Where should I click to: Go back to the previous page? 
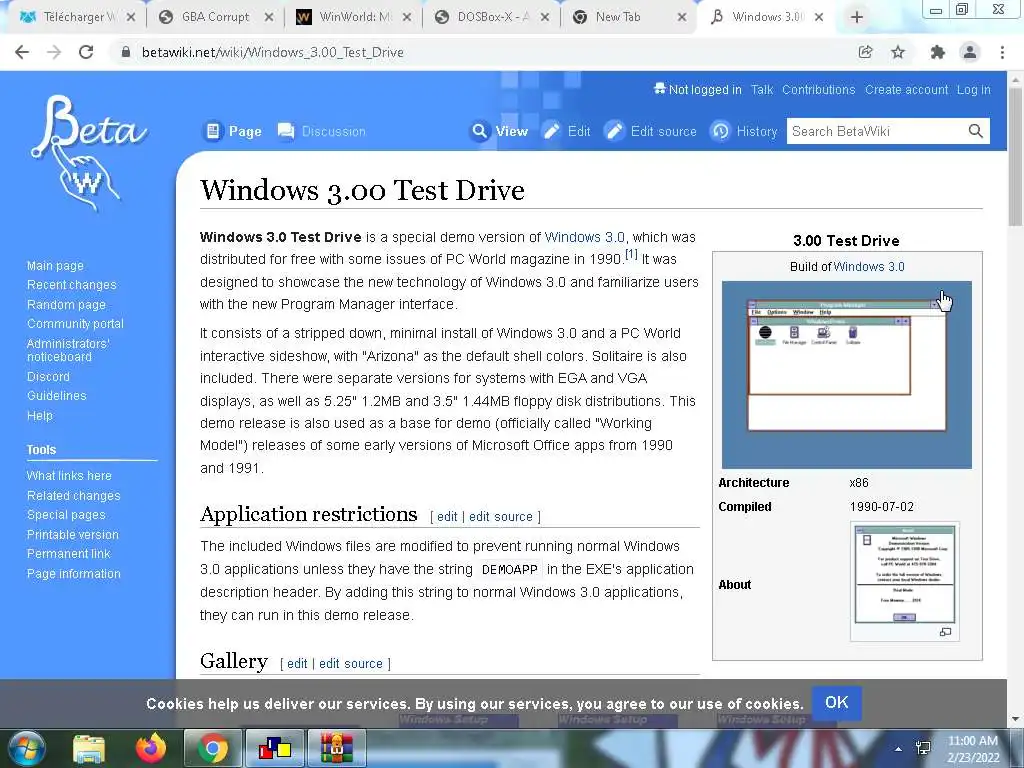tap(22, 52)
